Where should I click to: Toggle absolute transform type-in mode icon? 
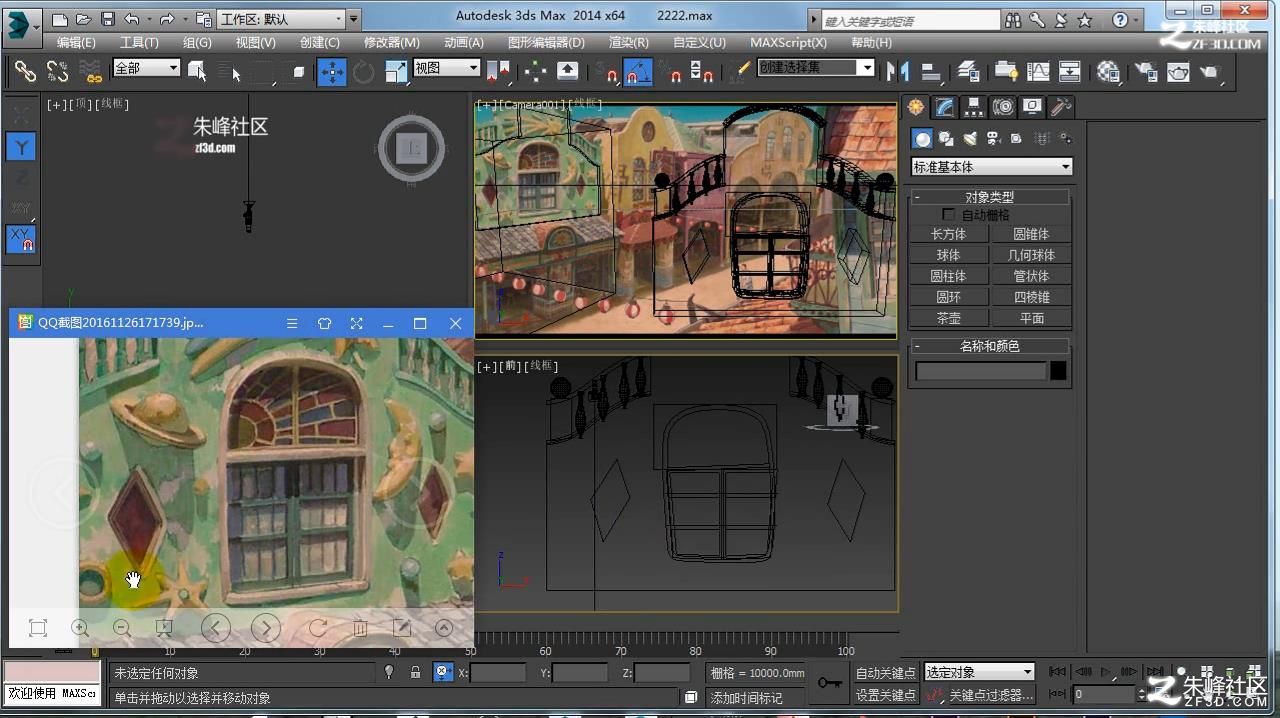coord(443,673)
